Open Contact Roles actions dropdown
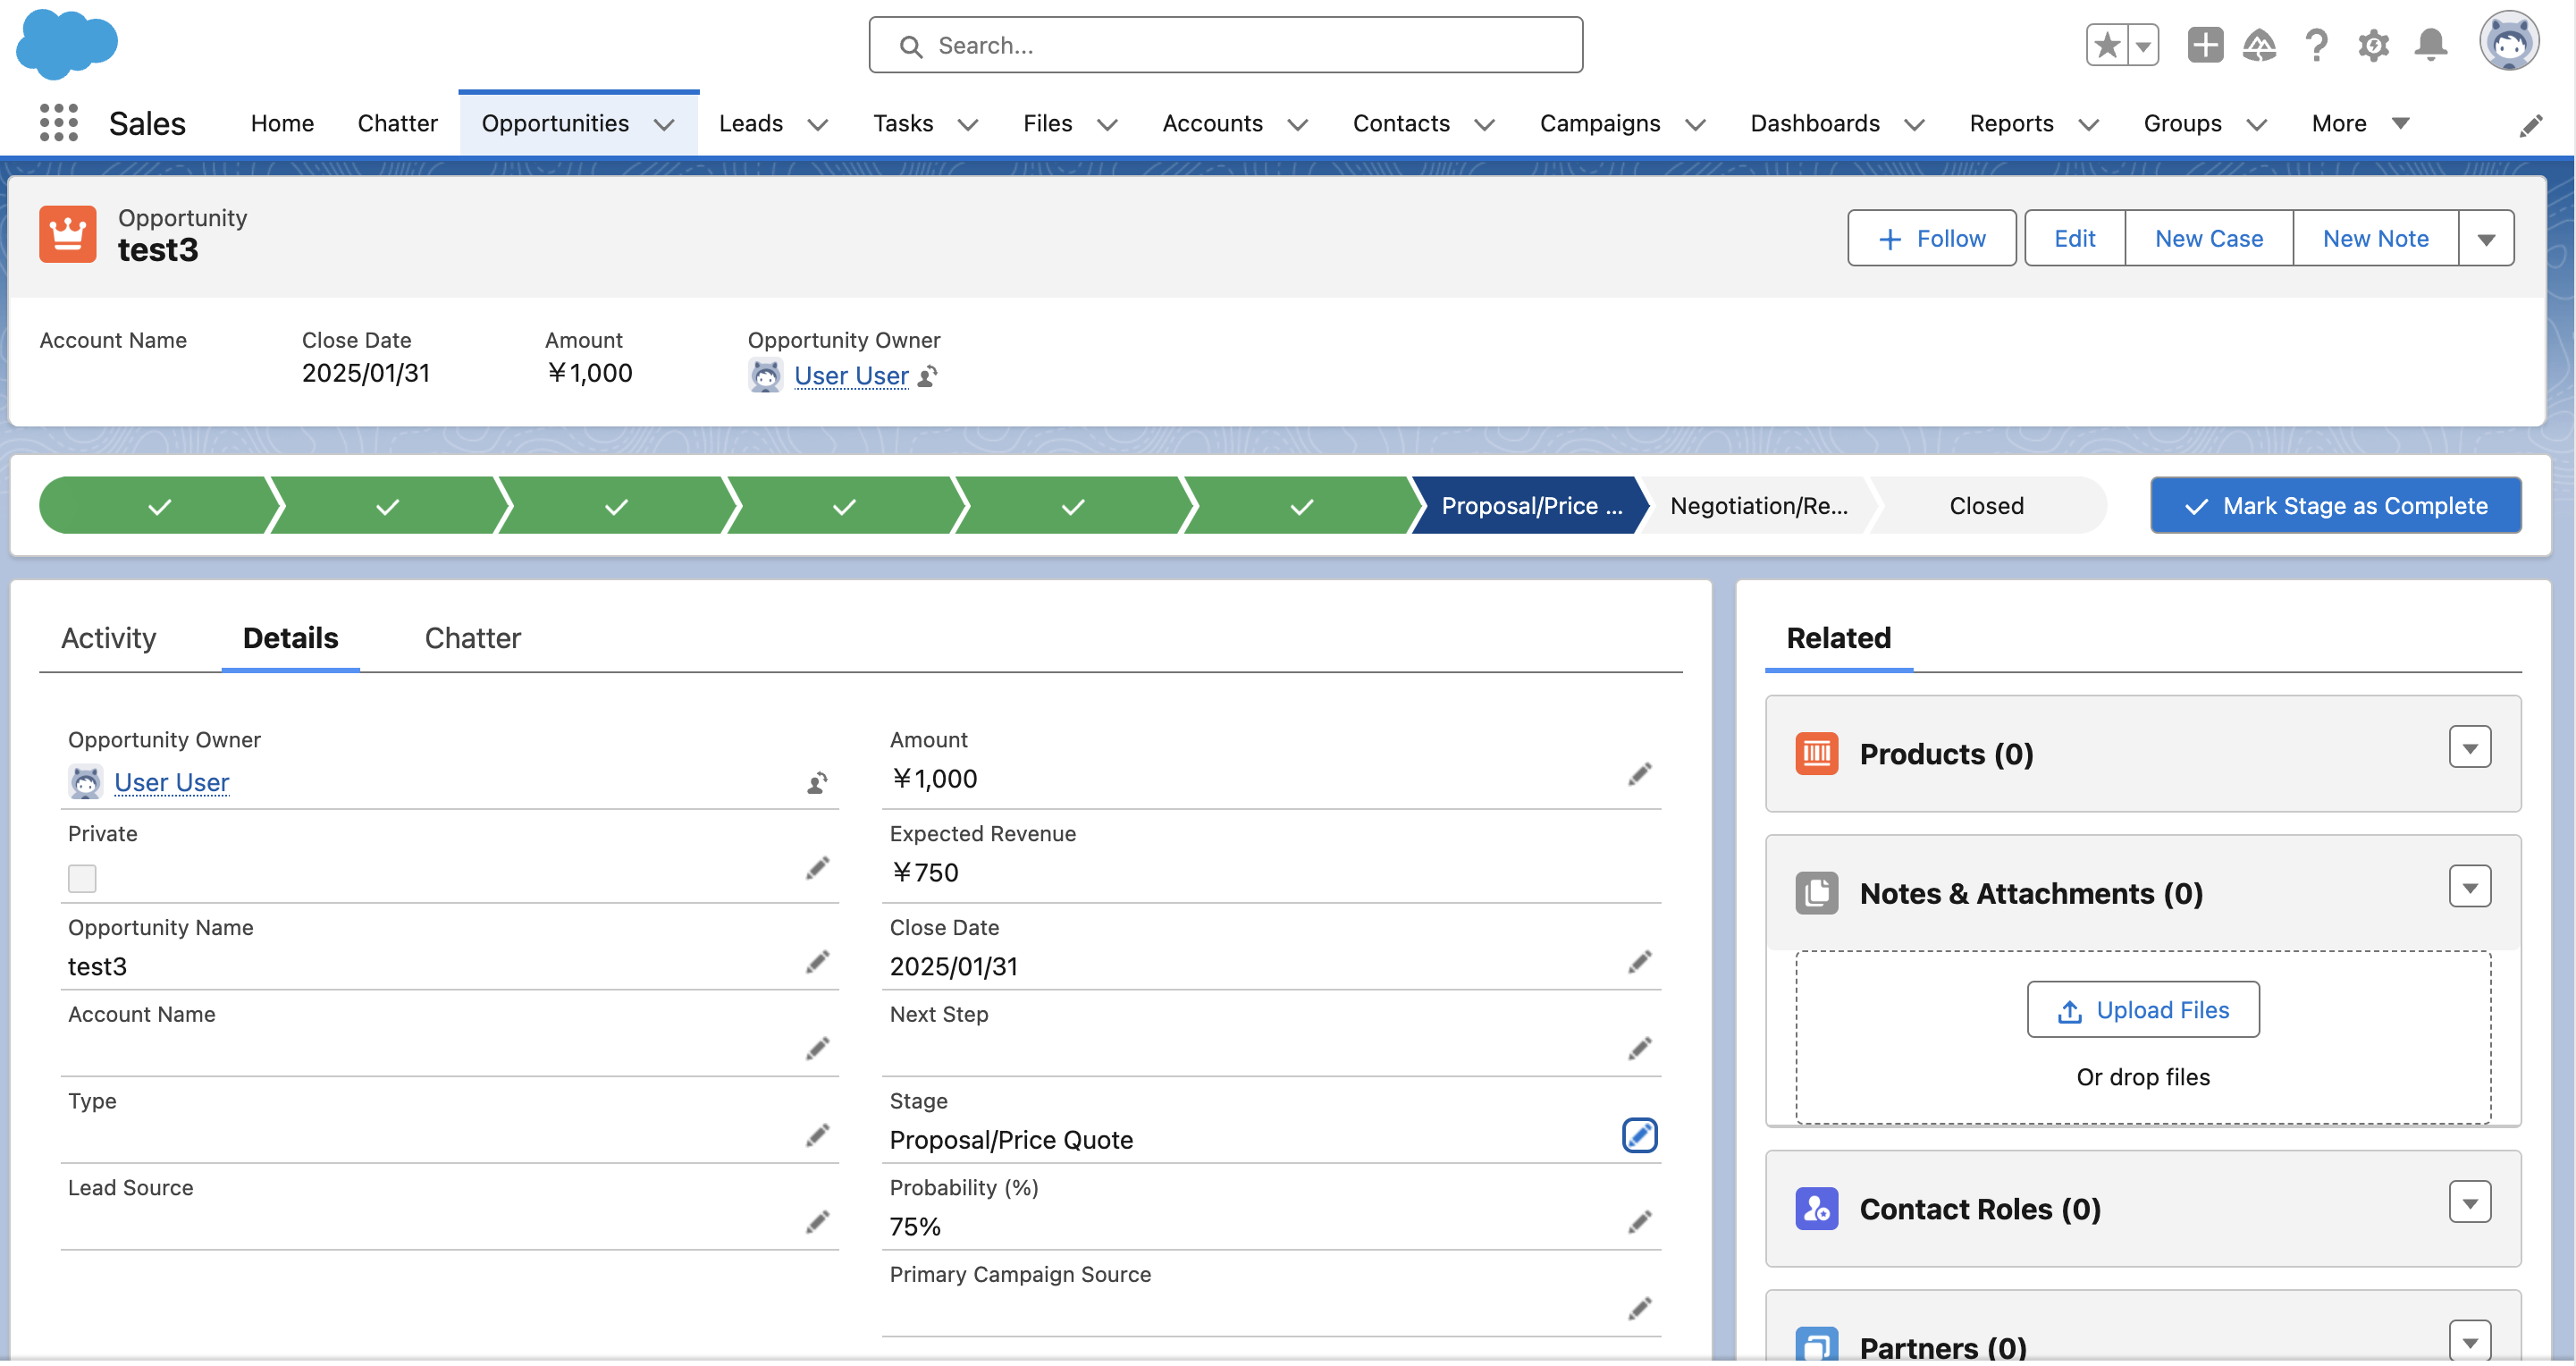Image resolution: width=2576 pixels, height=1366 pixels. tap(2469, 1204)
